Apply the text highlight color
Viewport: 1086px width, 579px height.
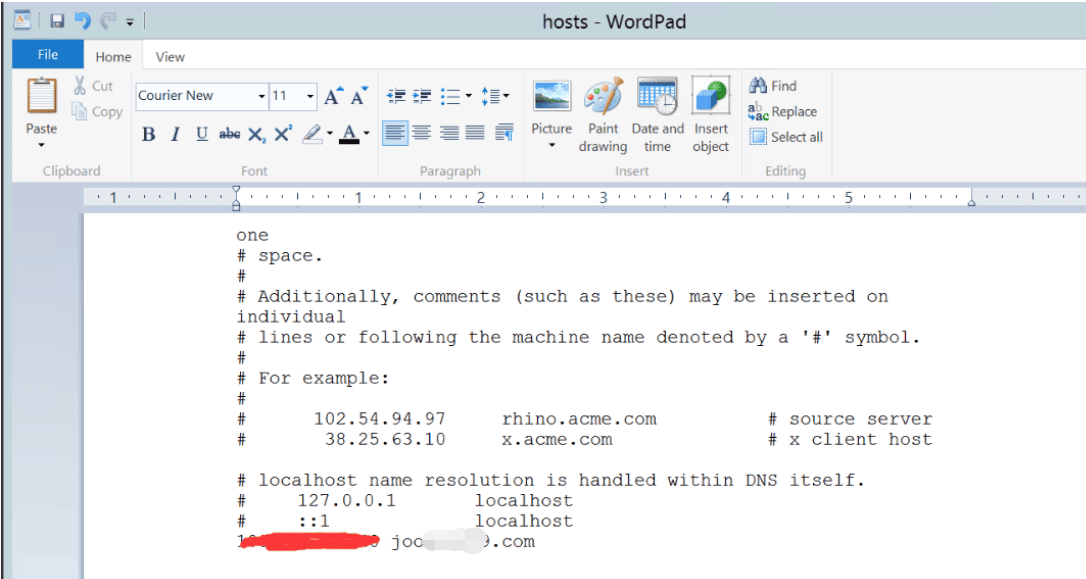(x=312, y=134)
